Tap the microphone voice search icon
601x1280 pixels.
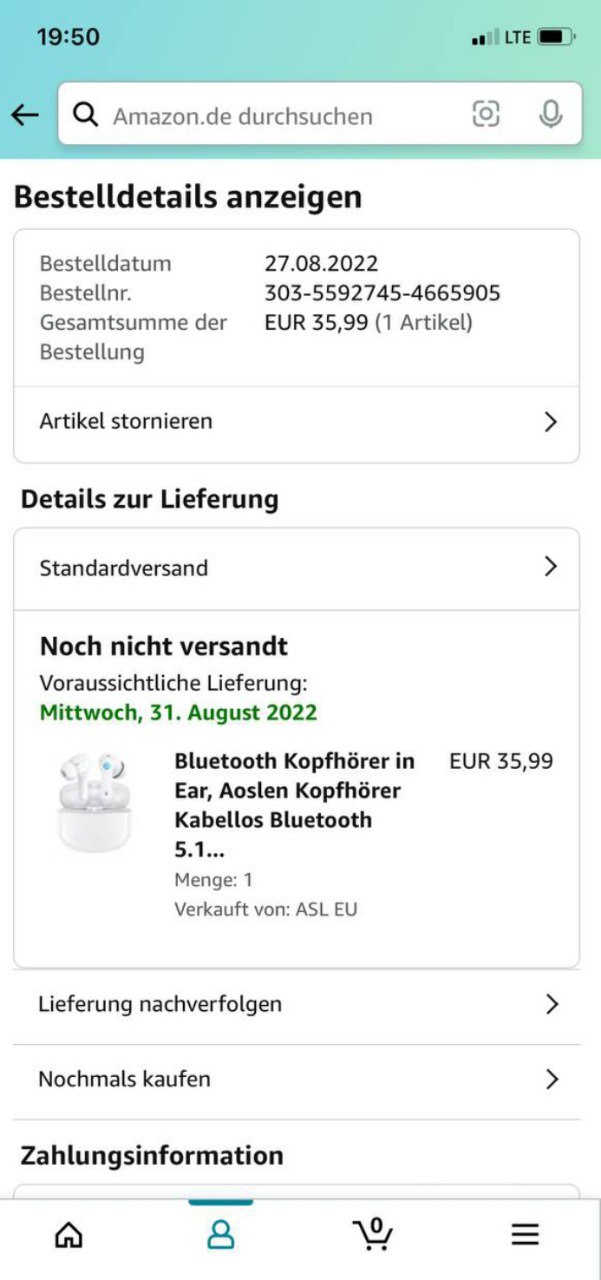coord(550,114)
